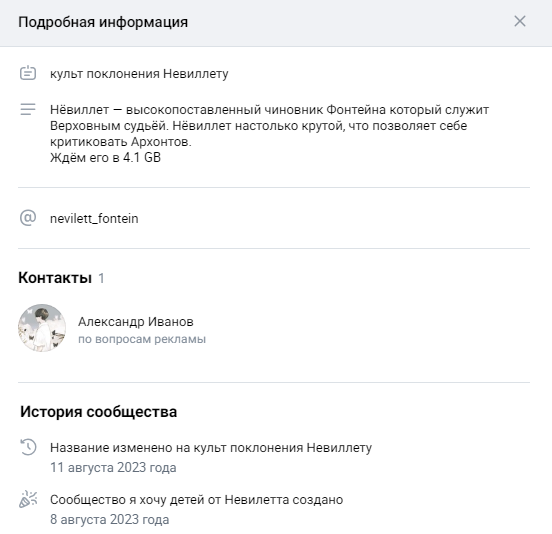Click the 11 августа 2023 года date
Screen dimensions: 552x534
[113, 467]
